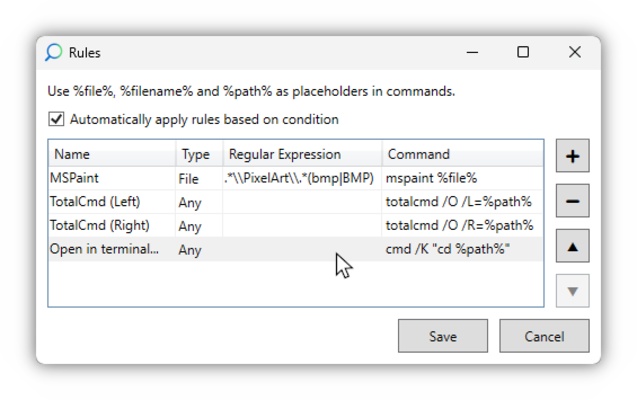
Task: Click the empty regex cell of TotalCmd (Left)
Action: tap(302, 202)
